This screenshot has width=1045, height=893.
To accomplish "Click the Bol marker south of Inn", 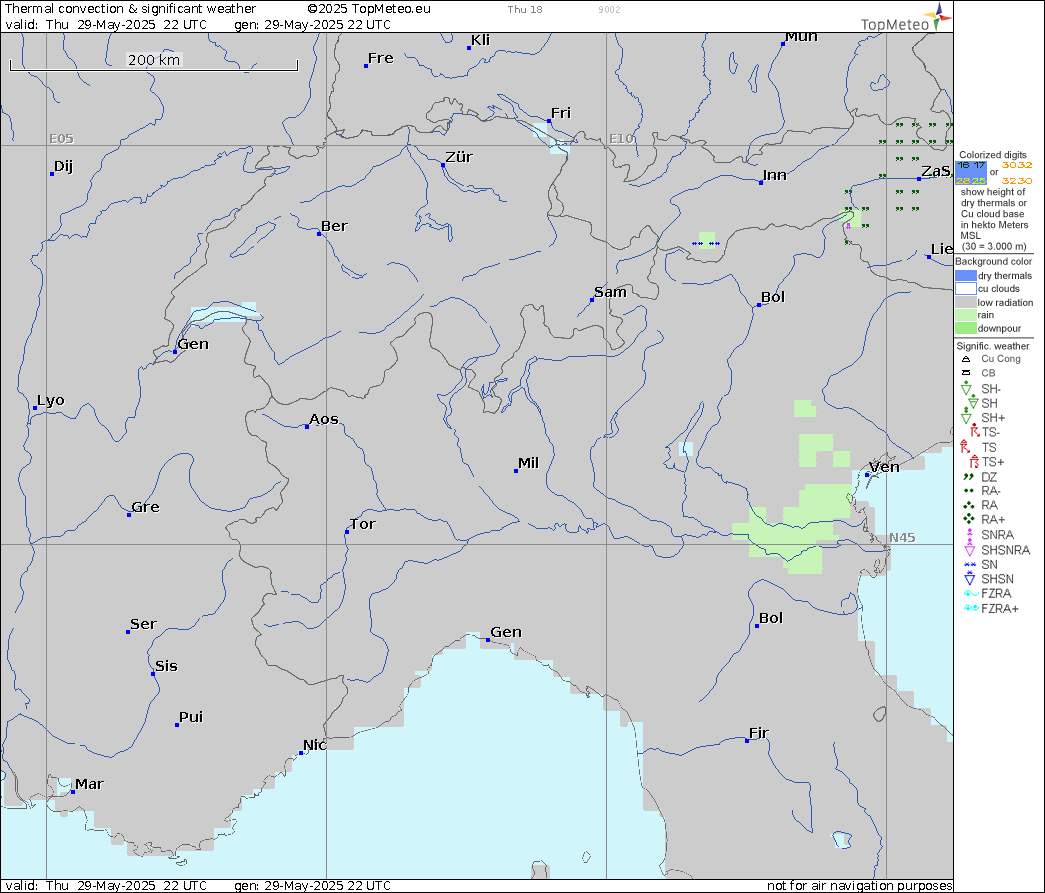I will click(x=758, y=305).
